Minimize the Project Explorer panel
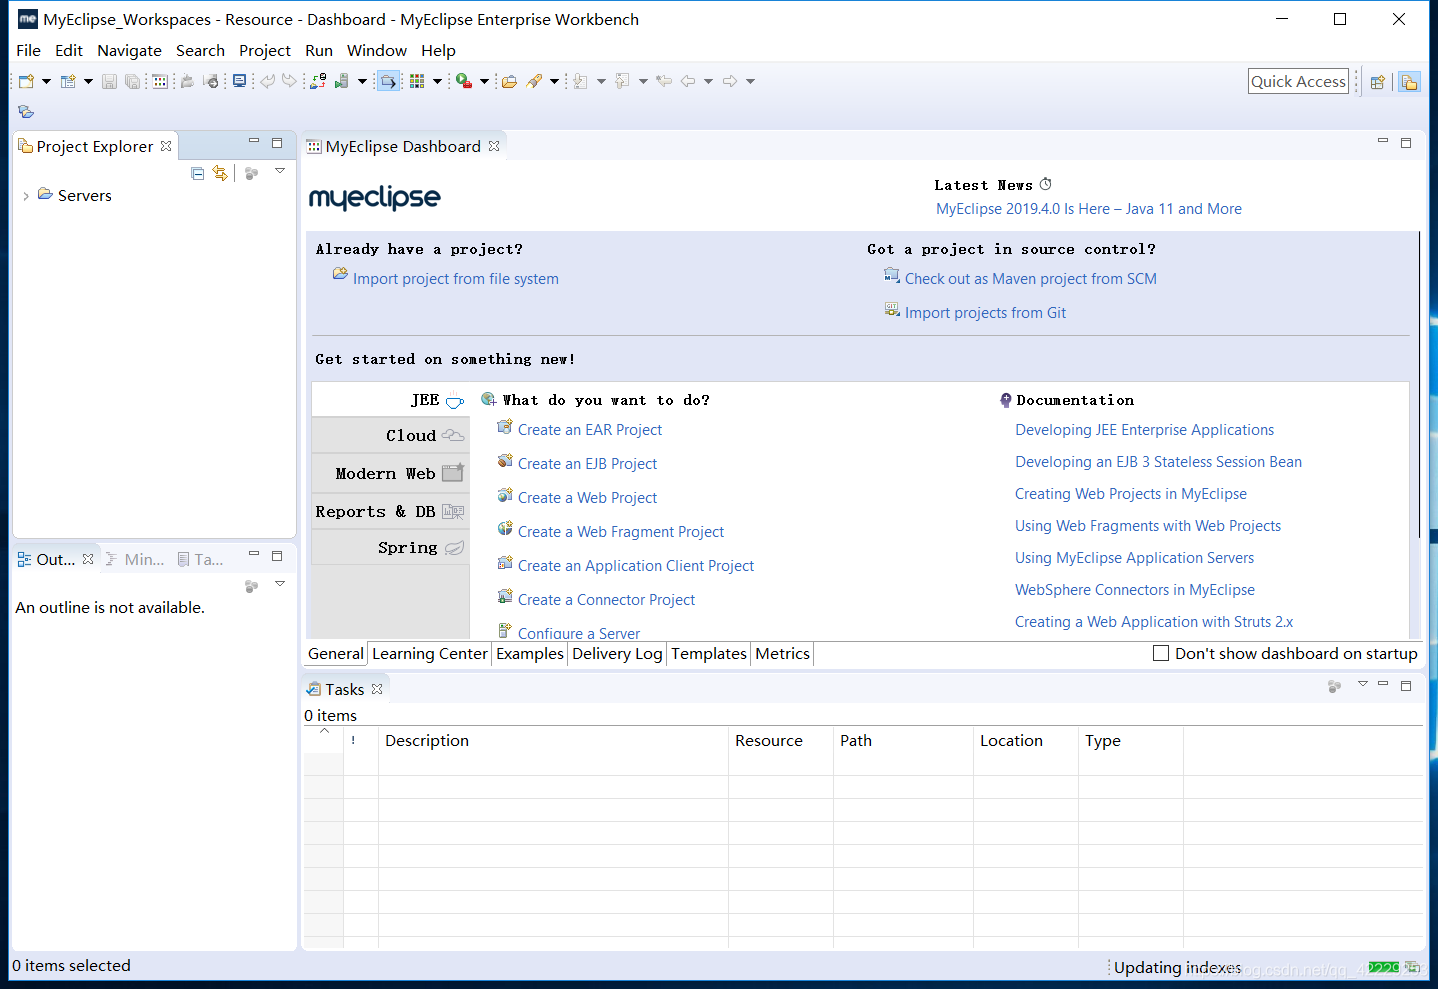The image size is (1438, 989). click(254, 142)
